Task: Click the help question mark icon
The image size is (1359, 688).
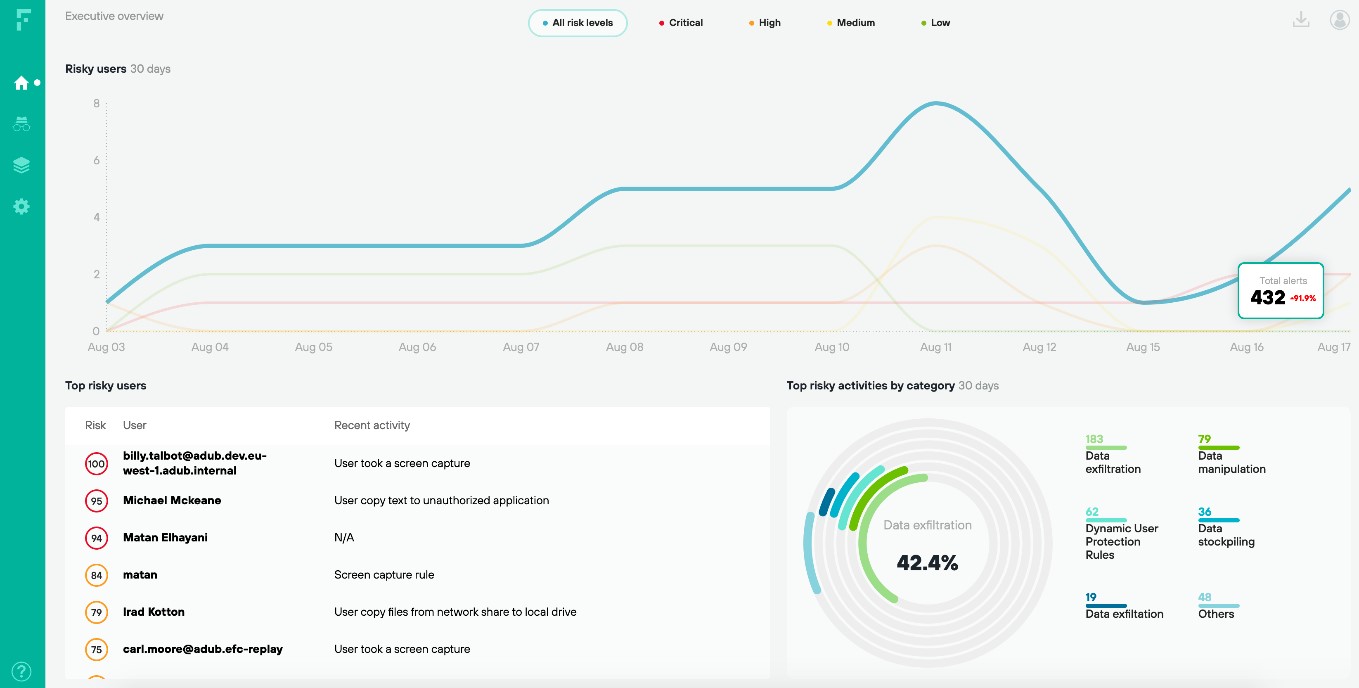Action: (22, 671)
